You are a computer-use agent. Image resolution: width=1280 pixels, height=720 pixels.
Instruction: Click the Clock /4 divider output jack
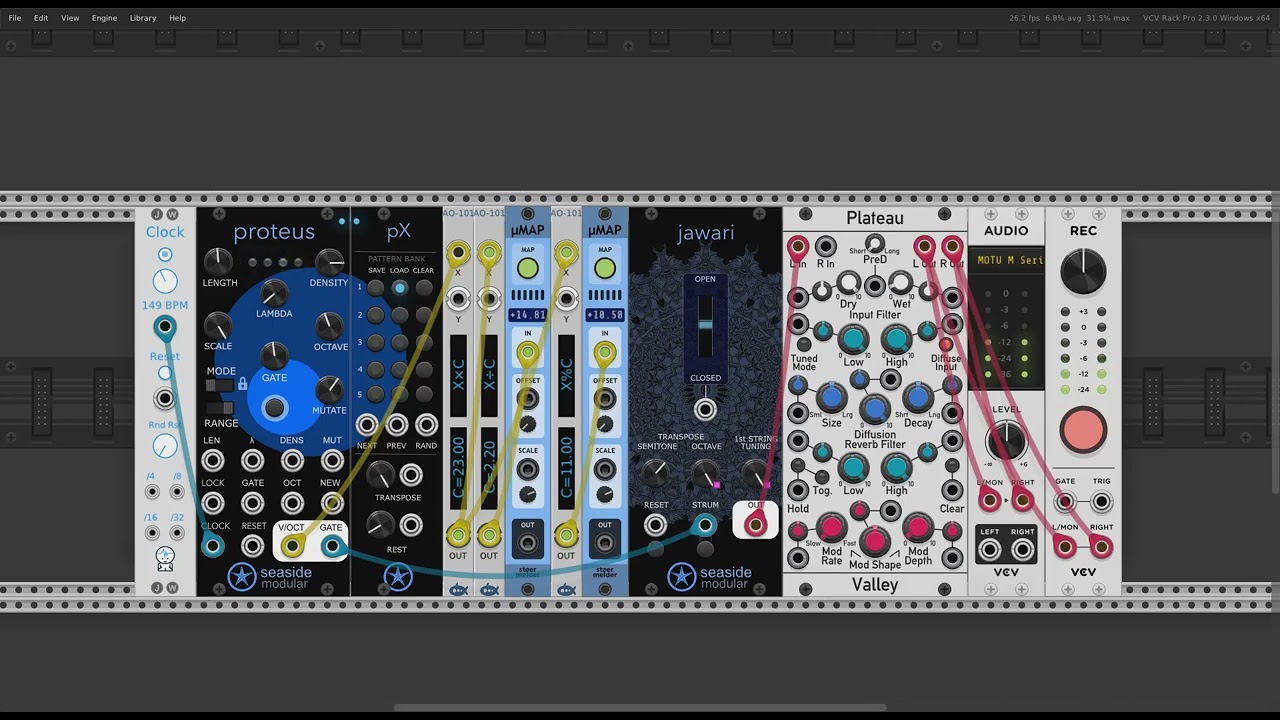tap(152, 492)
